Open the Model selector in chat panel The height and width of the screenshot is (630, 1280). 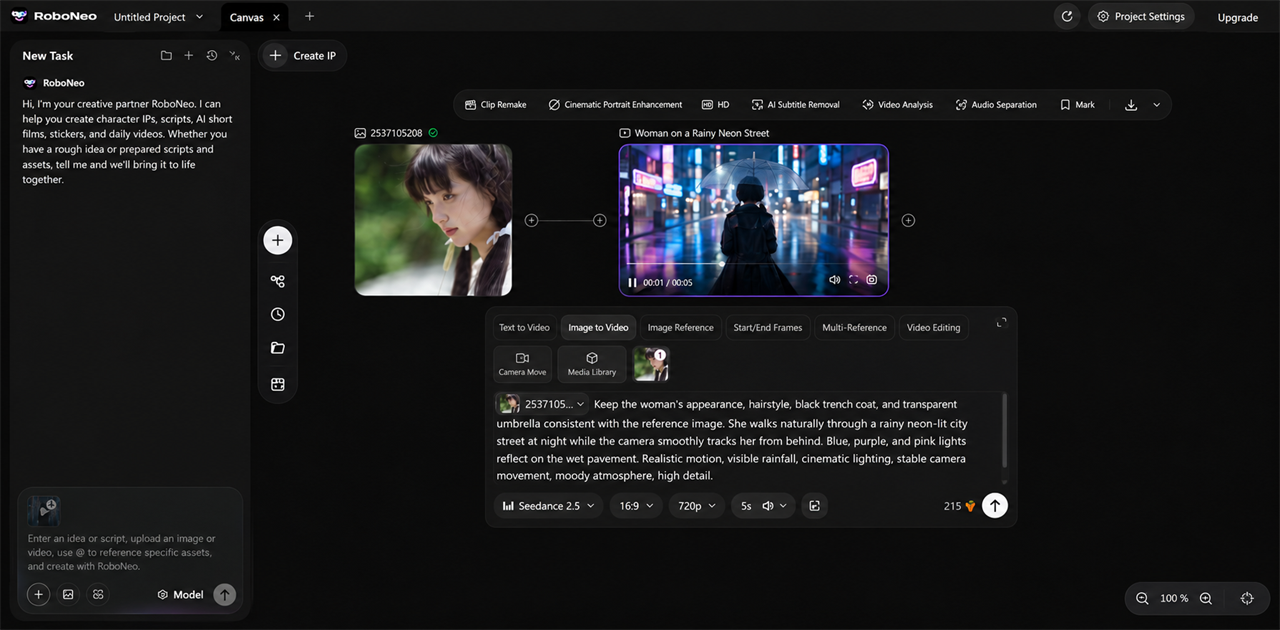180,594
